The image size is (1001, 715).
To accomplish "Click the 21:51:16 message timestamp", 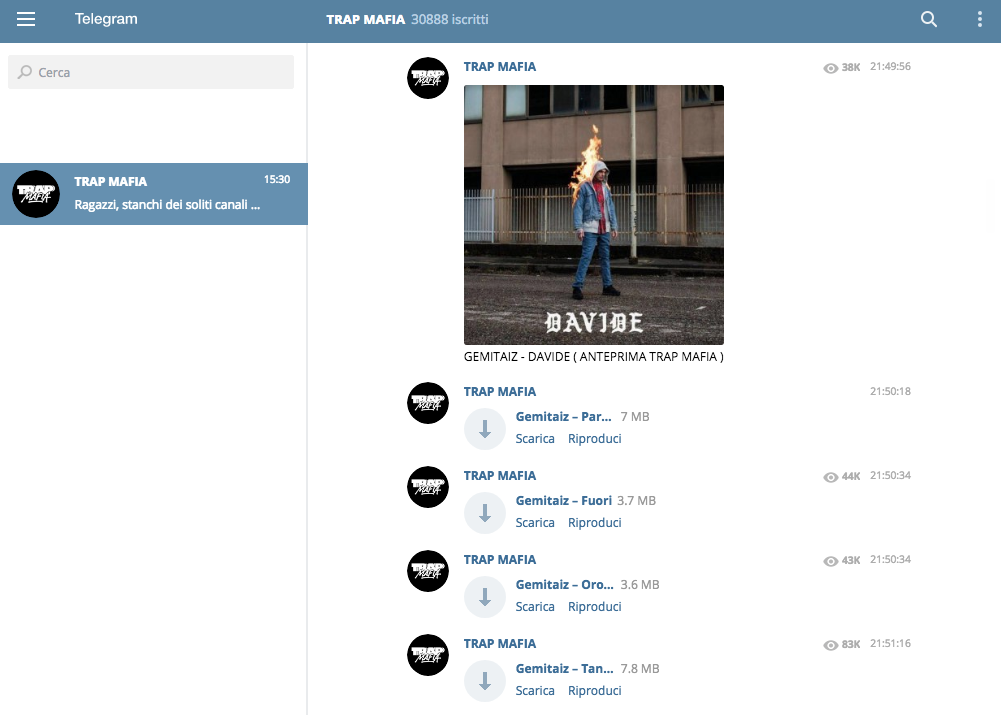I will click(891, 644).
